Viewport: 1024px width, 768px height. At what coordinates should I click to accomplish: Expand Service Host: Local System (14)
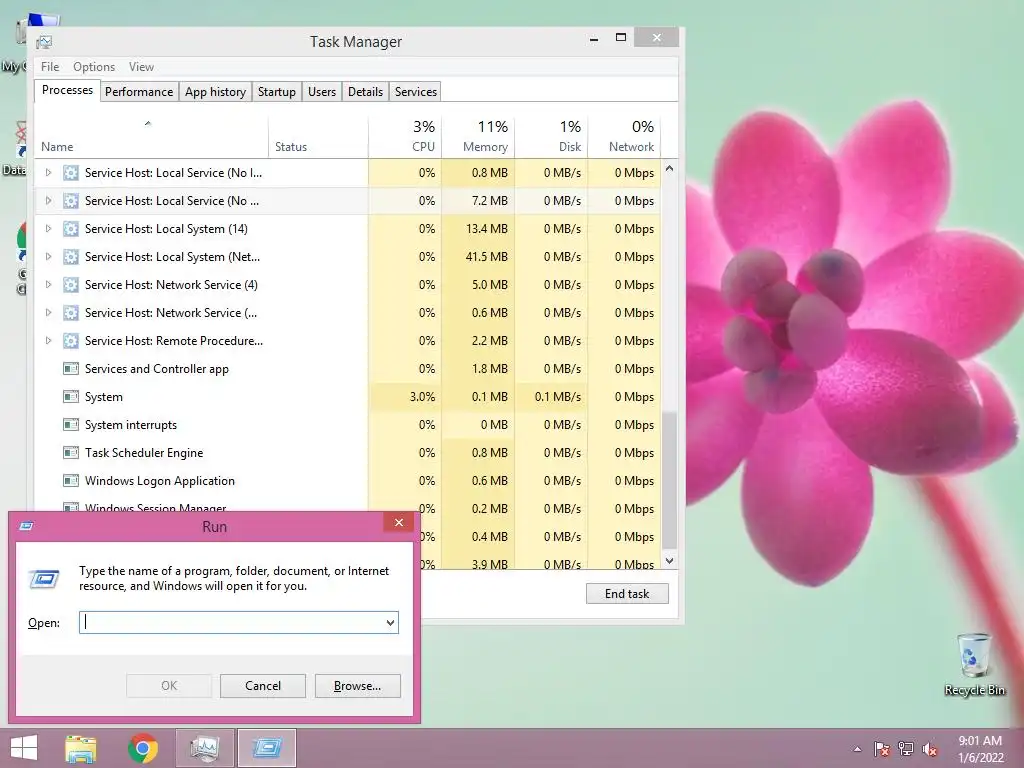48,229
